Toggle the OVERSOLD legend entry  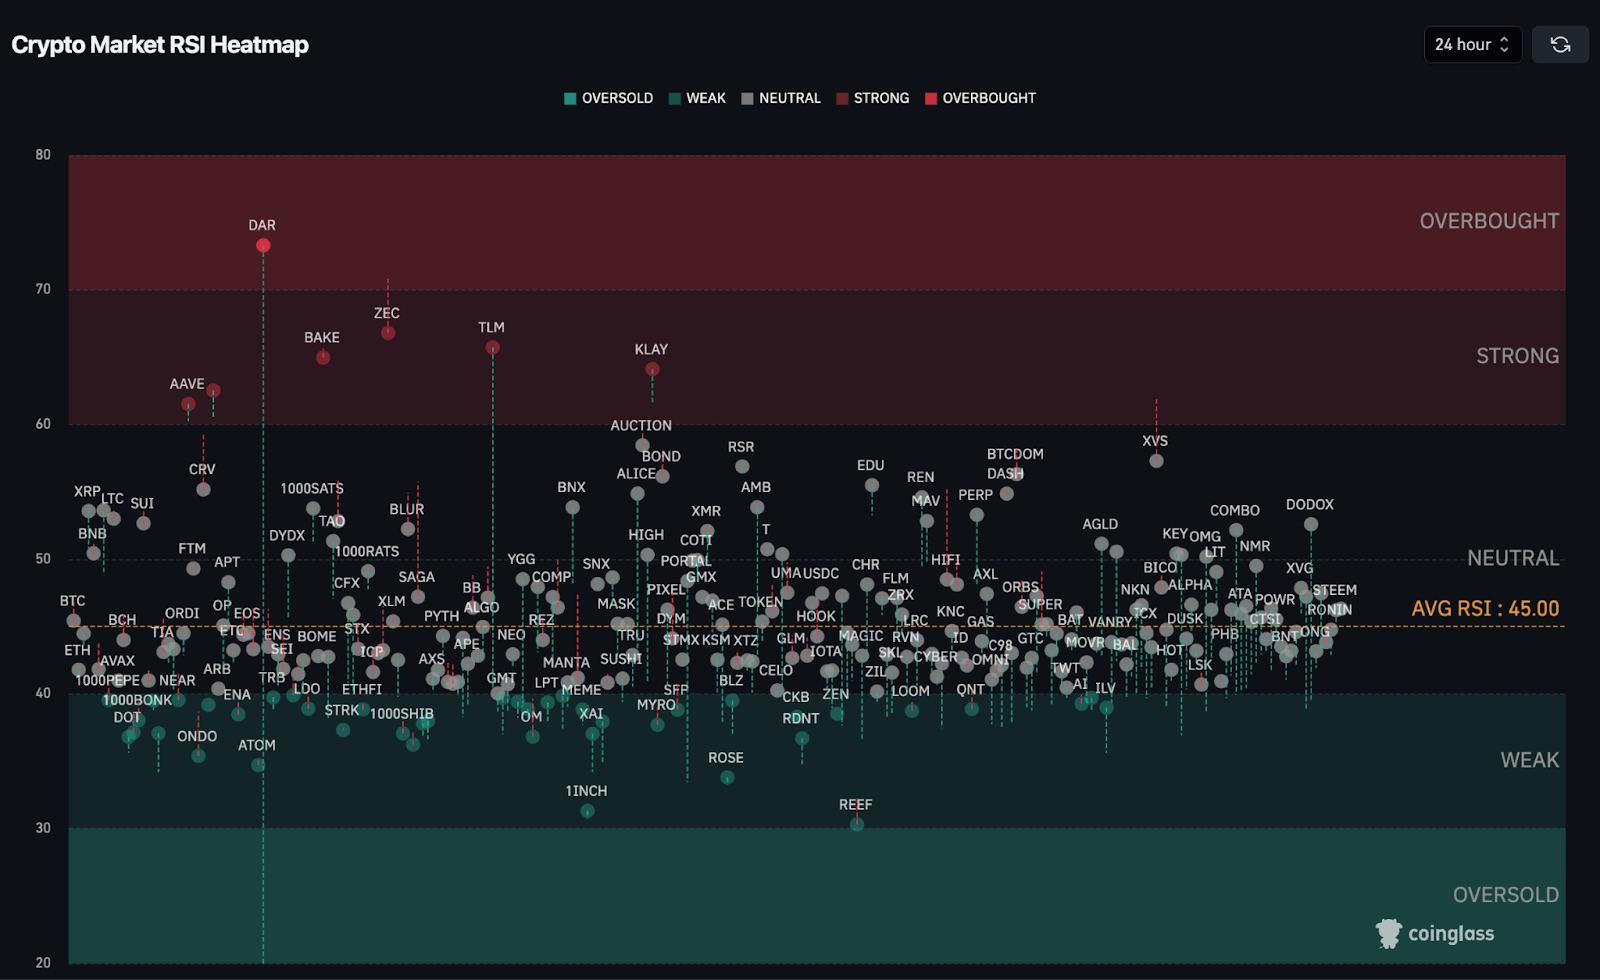(x=608, y=98)
